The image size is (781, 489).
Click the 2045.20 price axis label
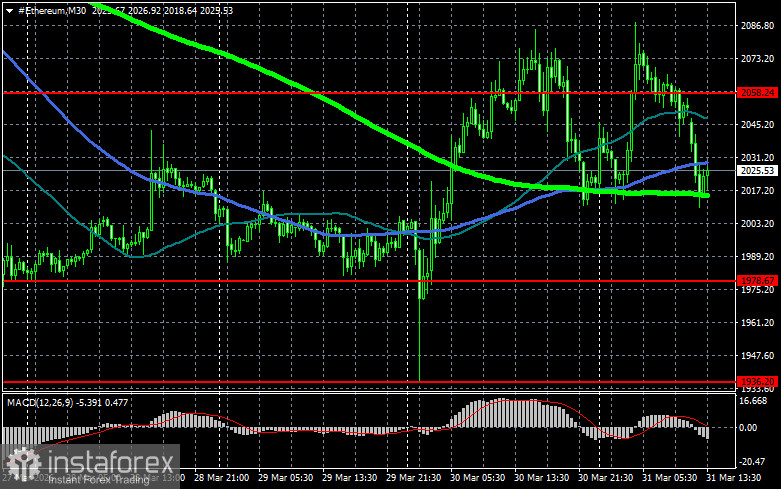point(758,124)
